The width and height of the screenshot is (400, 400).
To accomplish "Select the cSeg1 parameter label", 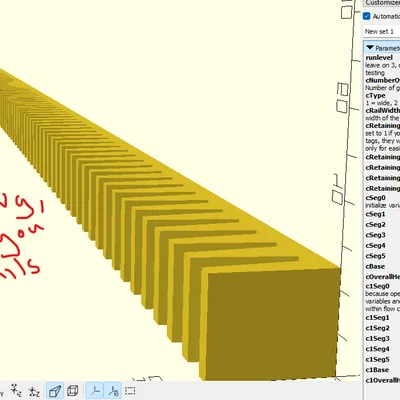I will (375, 214).
